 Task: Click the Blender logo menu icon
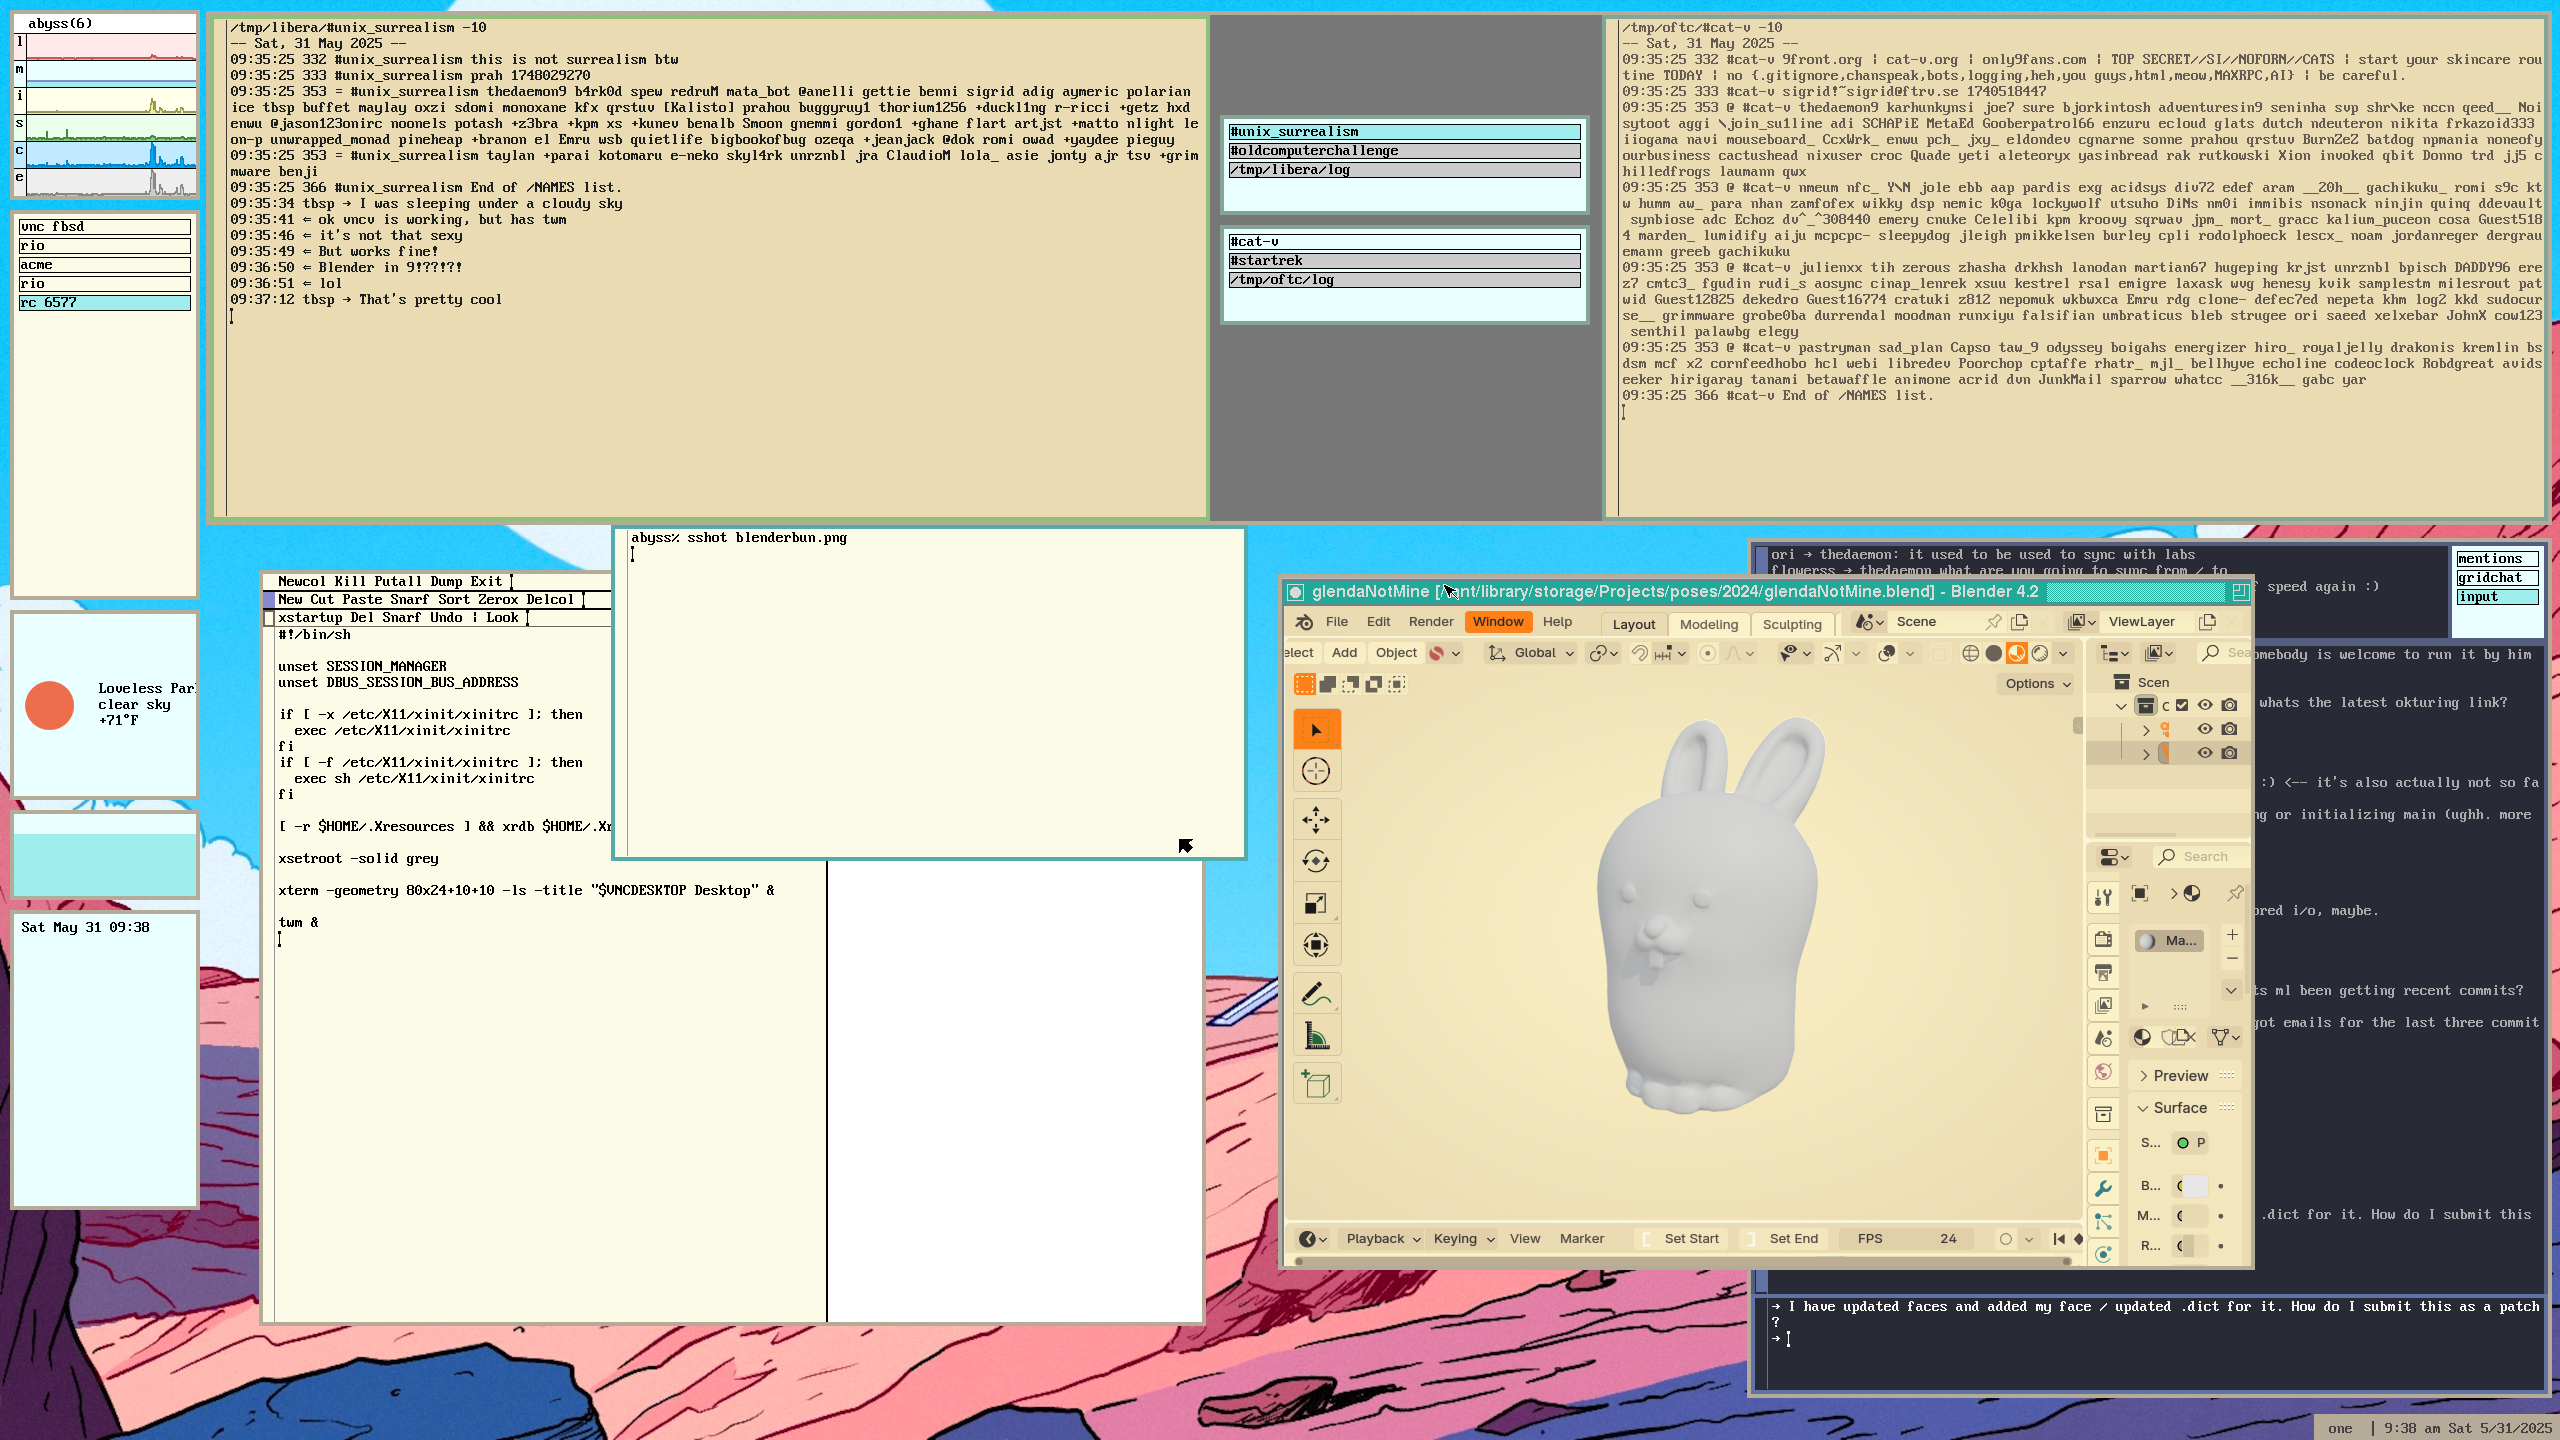tap(1304, 622)
